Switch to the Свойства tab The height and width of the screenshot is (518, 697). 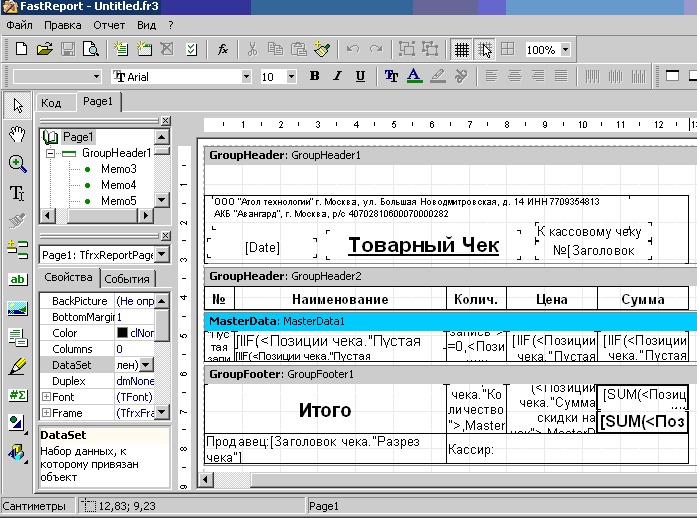pyautogui.click(x=68, y=277)
